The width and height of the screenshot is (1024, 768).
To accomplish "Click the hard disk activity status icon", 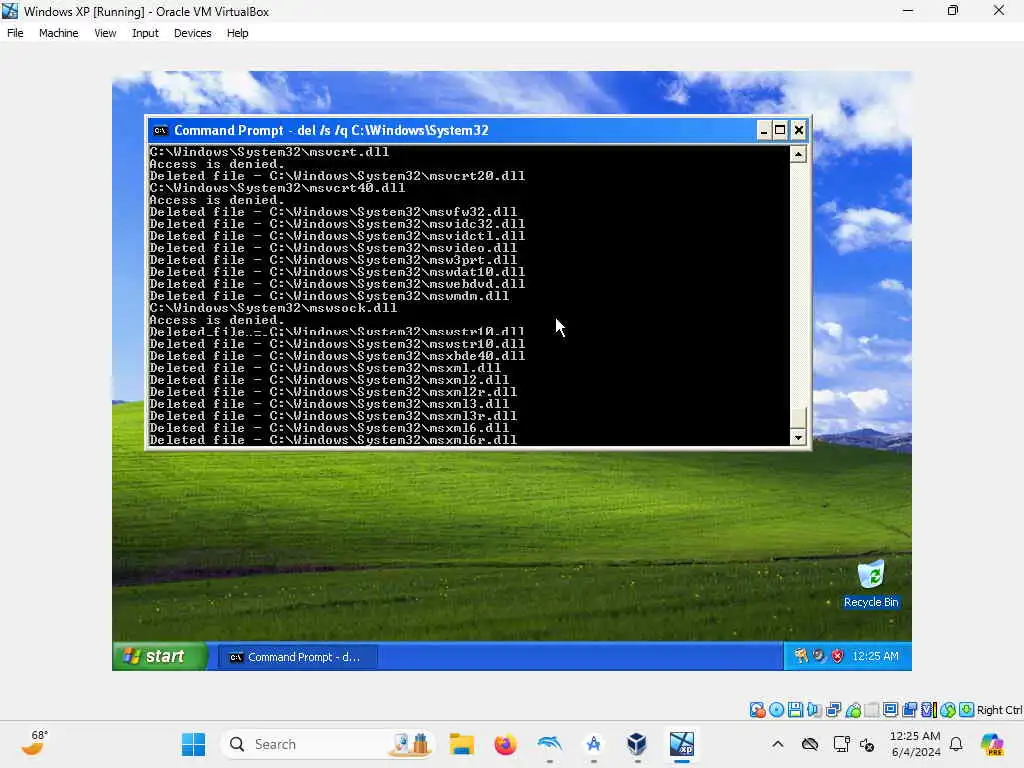I will coord(758,709).
